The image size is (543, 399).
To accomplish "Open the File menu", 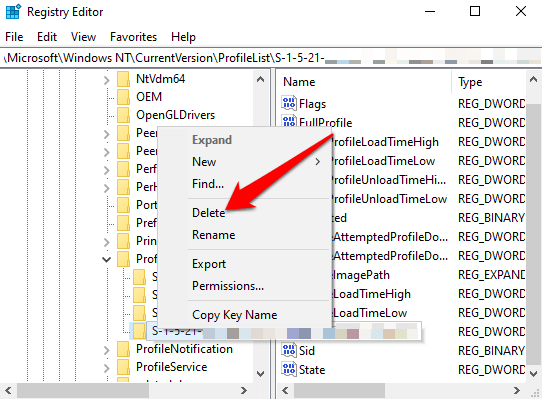I will pos(14,37).
